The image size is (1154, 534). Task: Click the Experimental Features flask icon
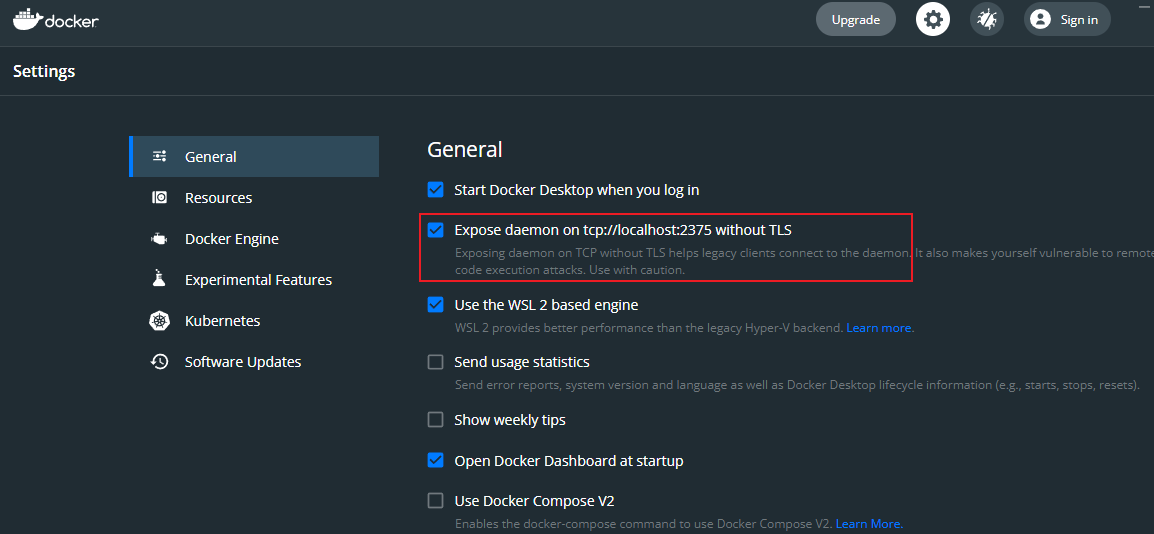click(x=159, y=280)
